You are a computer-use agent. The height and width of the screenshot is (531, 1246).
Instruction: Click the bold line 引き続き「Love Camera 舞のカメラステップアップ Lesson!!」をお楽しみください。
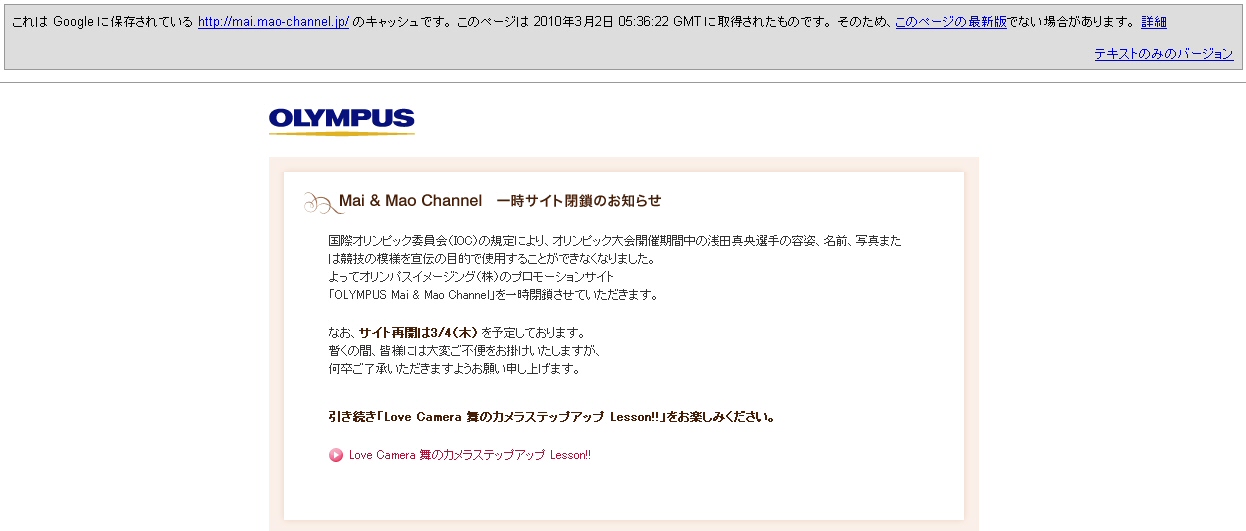552,417
